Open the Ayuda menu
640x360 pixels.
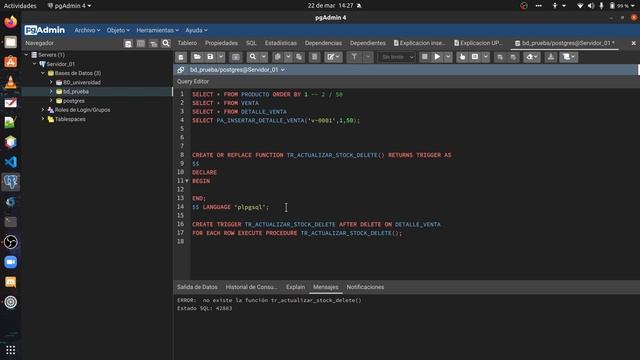[196, 30]
